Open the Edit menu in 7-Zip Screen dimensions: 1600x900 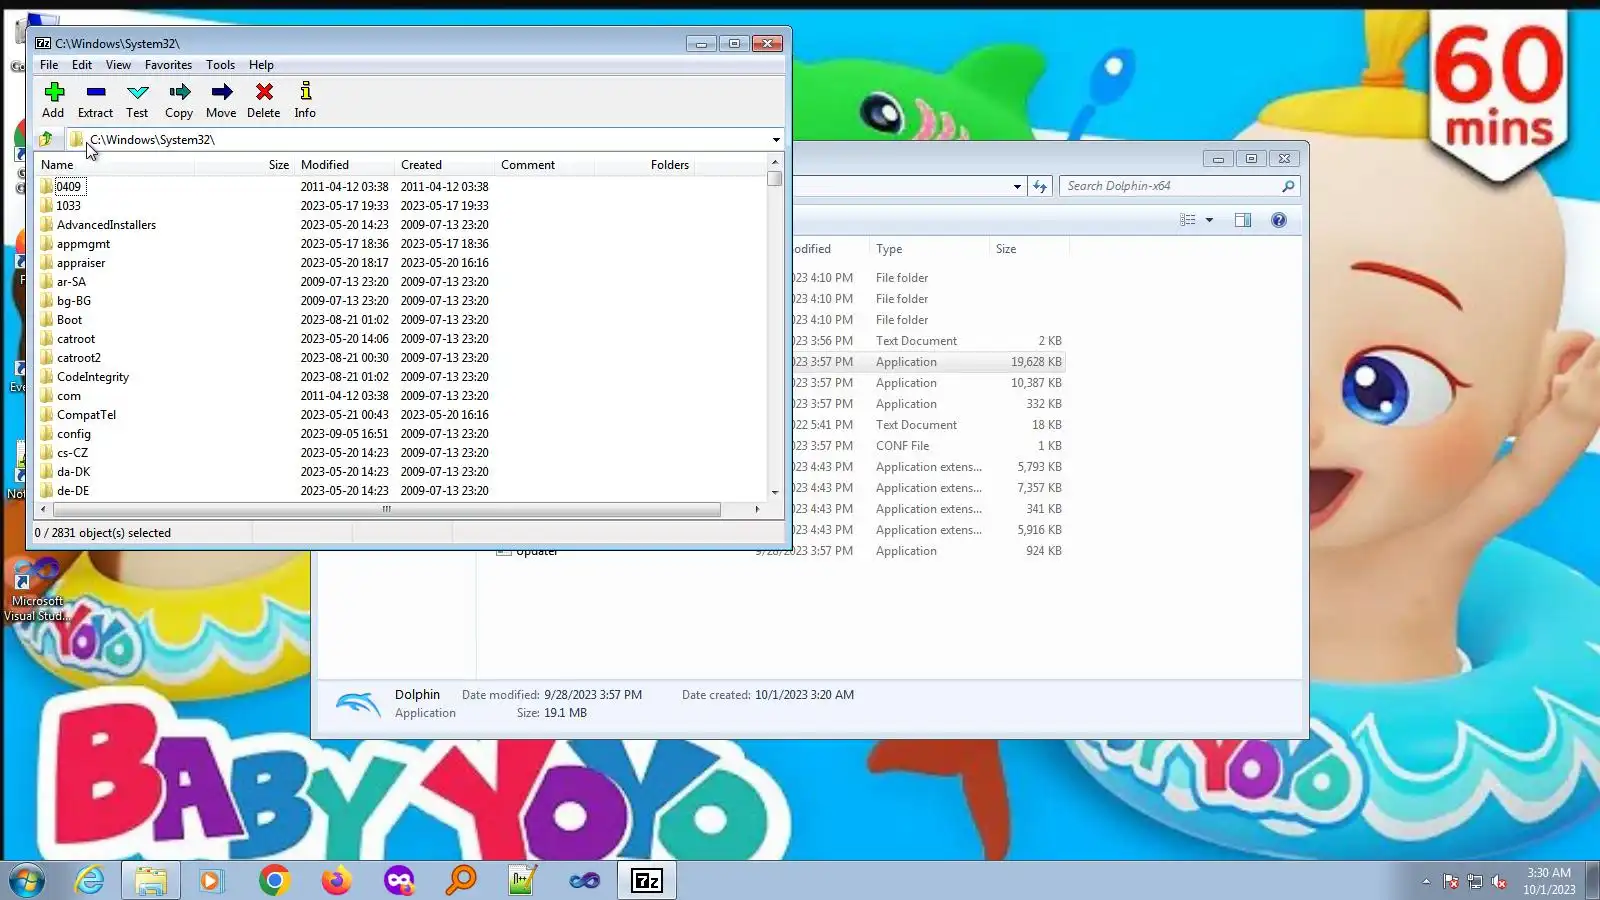coord(82,65)
